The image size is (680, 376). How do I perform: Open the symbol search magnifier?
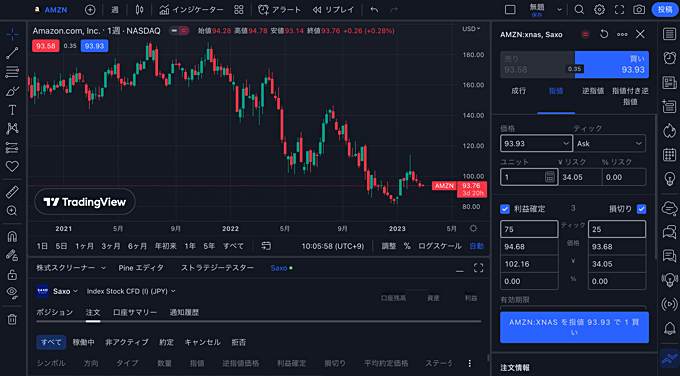[x=579, y=10]
